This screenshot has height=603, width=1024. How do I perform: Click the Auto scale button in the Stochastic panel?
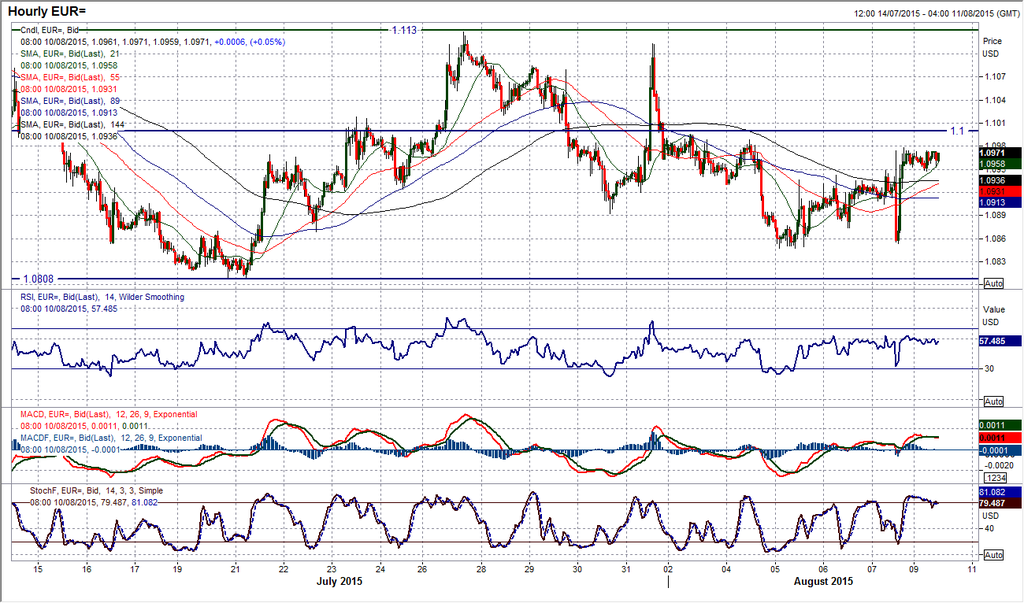pyautogui.click(x=993, y=555)
